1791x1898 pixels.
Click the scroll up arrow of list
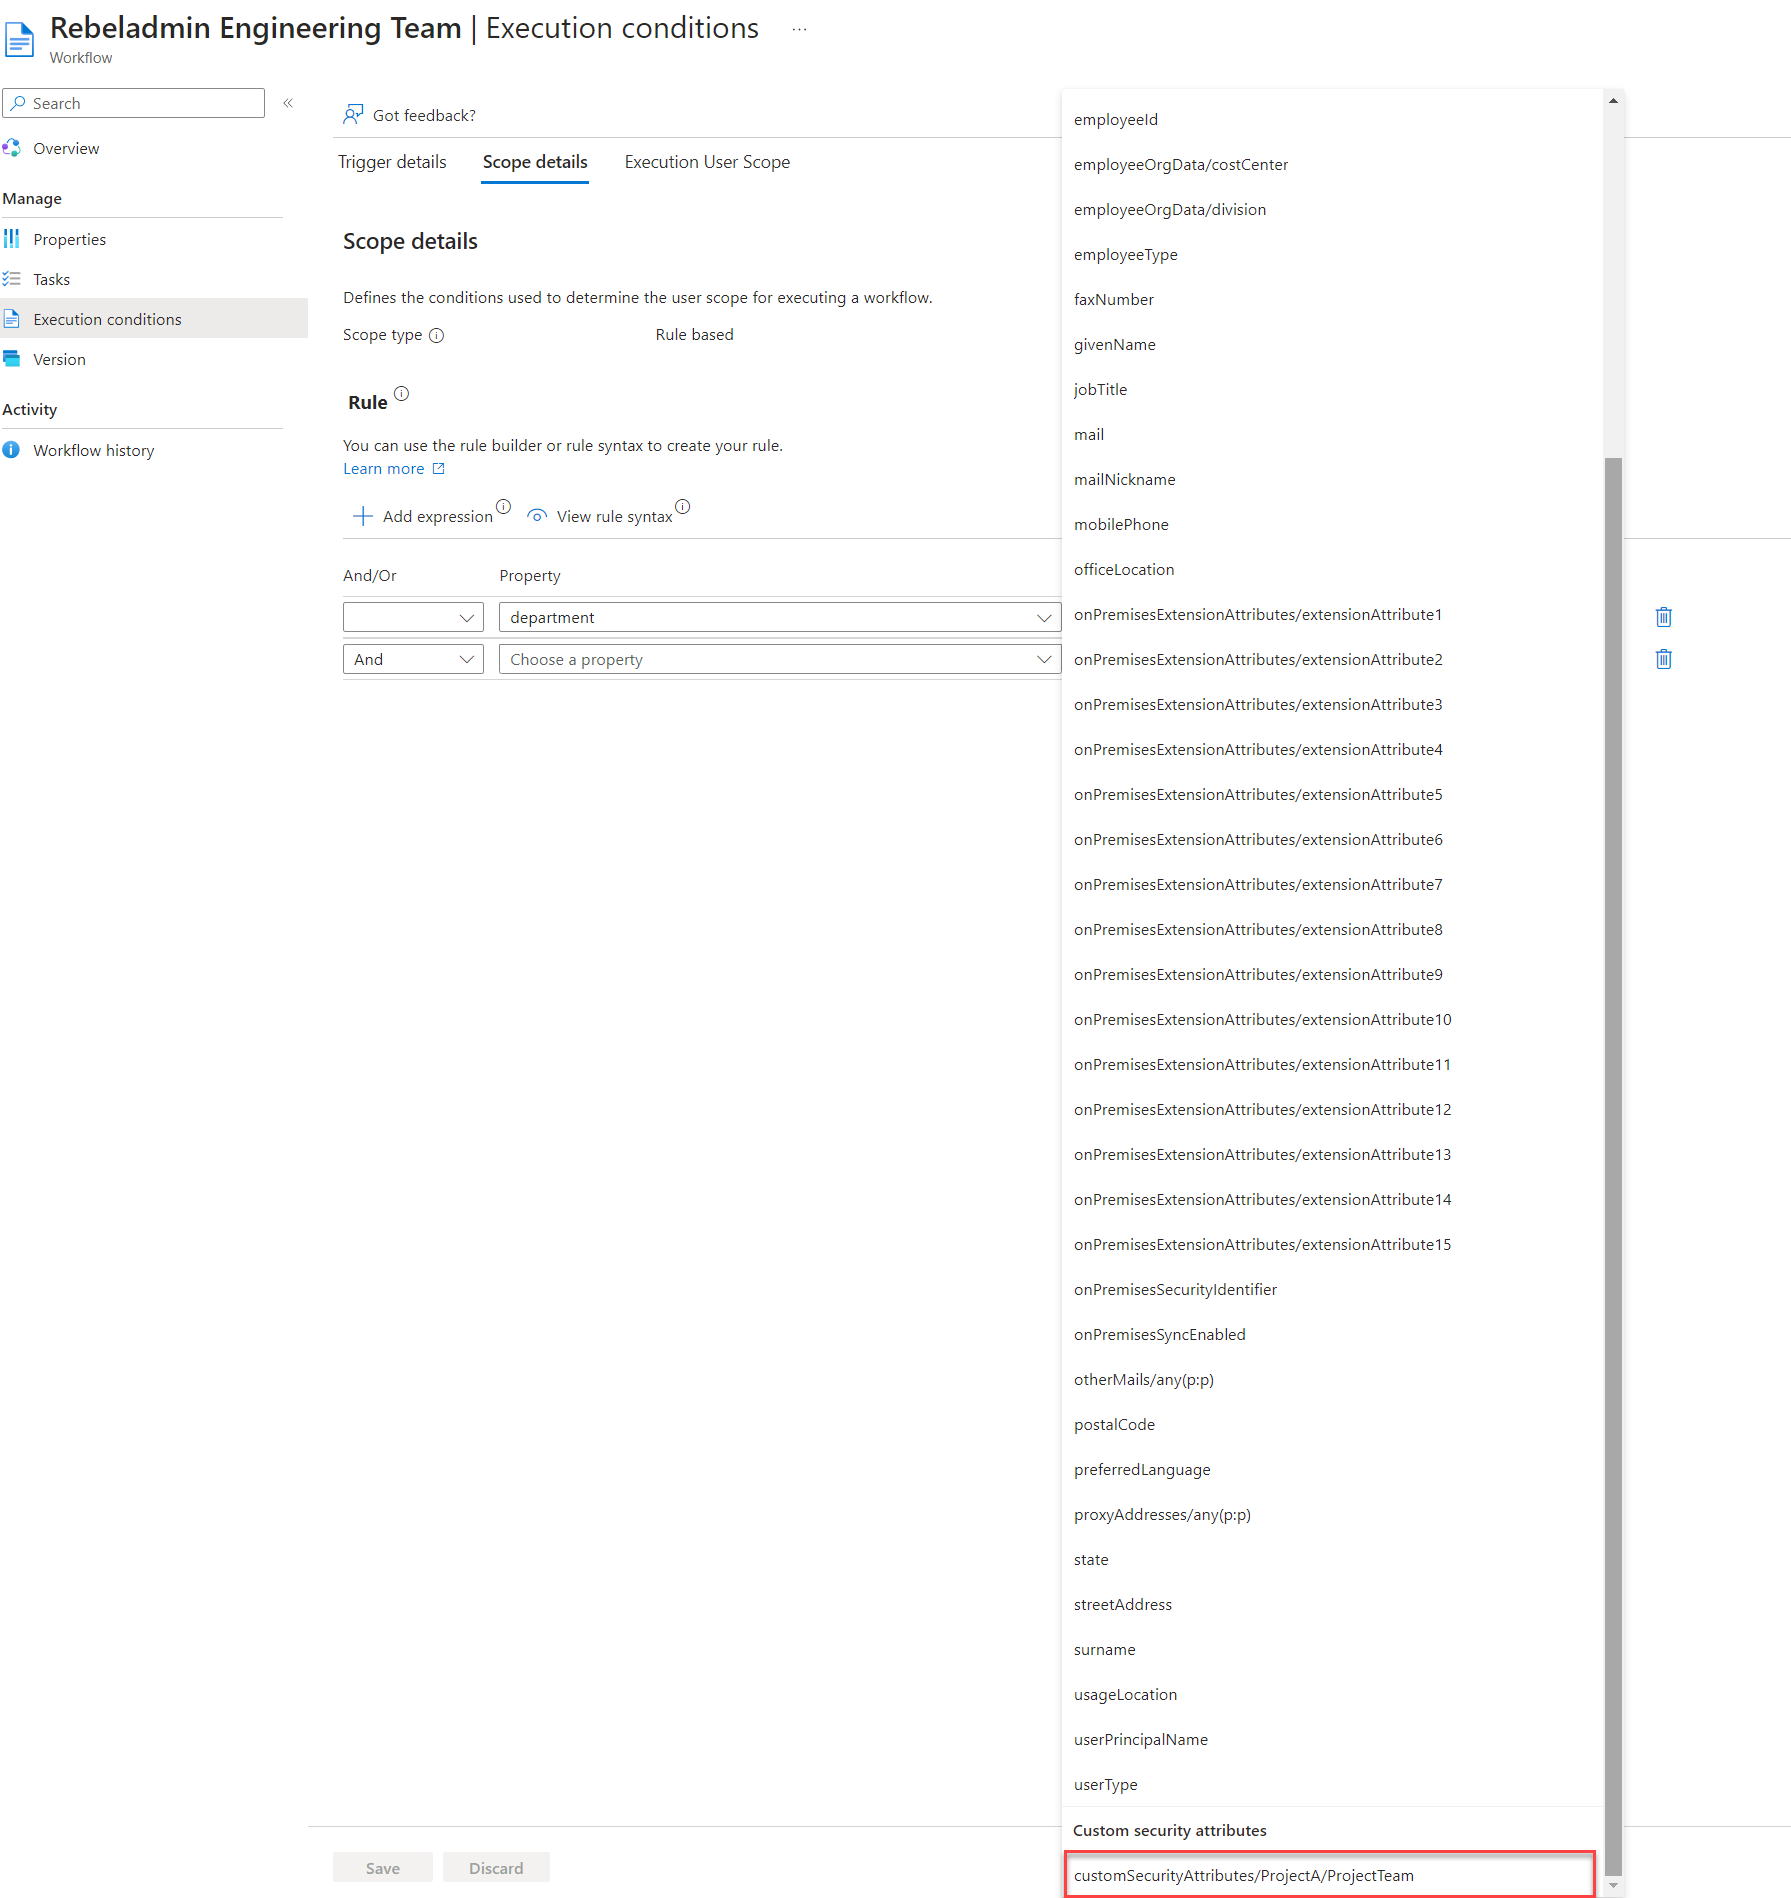tap(1613, 100)
